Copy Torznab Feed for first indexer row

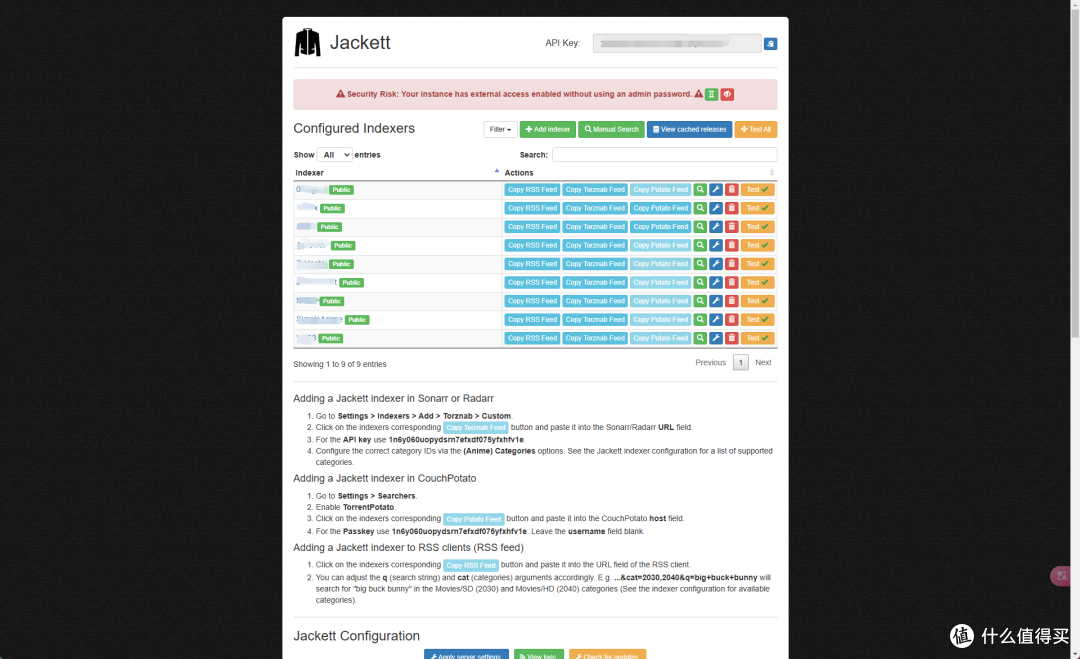[595, 189]
